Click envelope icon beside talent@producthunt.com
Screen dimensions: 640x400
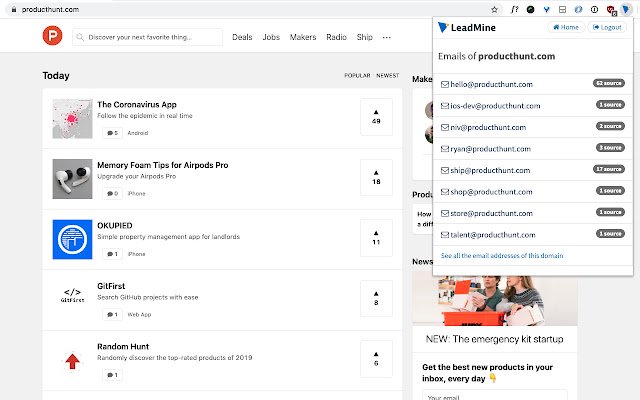[444, 235]
